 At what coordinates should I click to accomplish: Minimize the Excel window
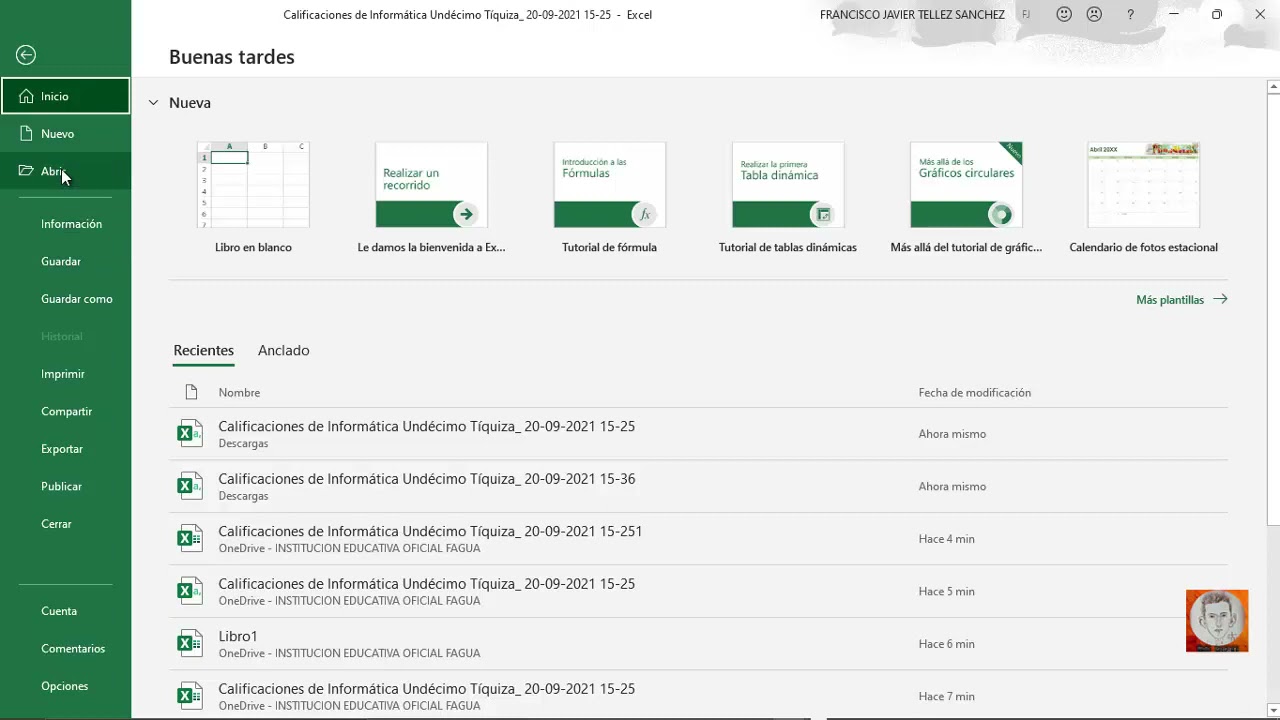tap(1173, 15)
